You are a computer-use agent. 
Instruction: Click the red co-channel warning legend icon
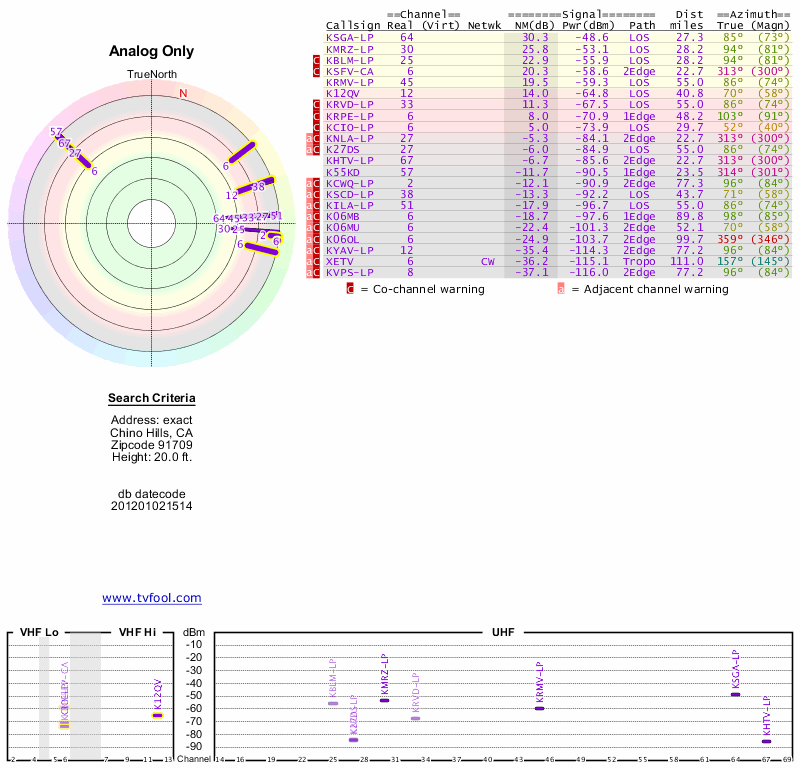[x=350, y=289]
